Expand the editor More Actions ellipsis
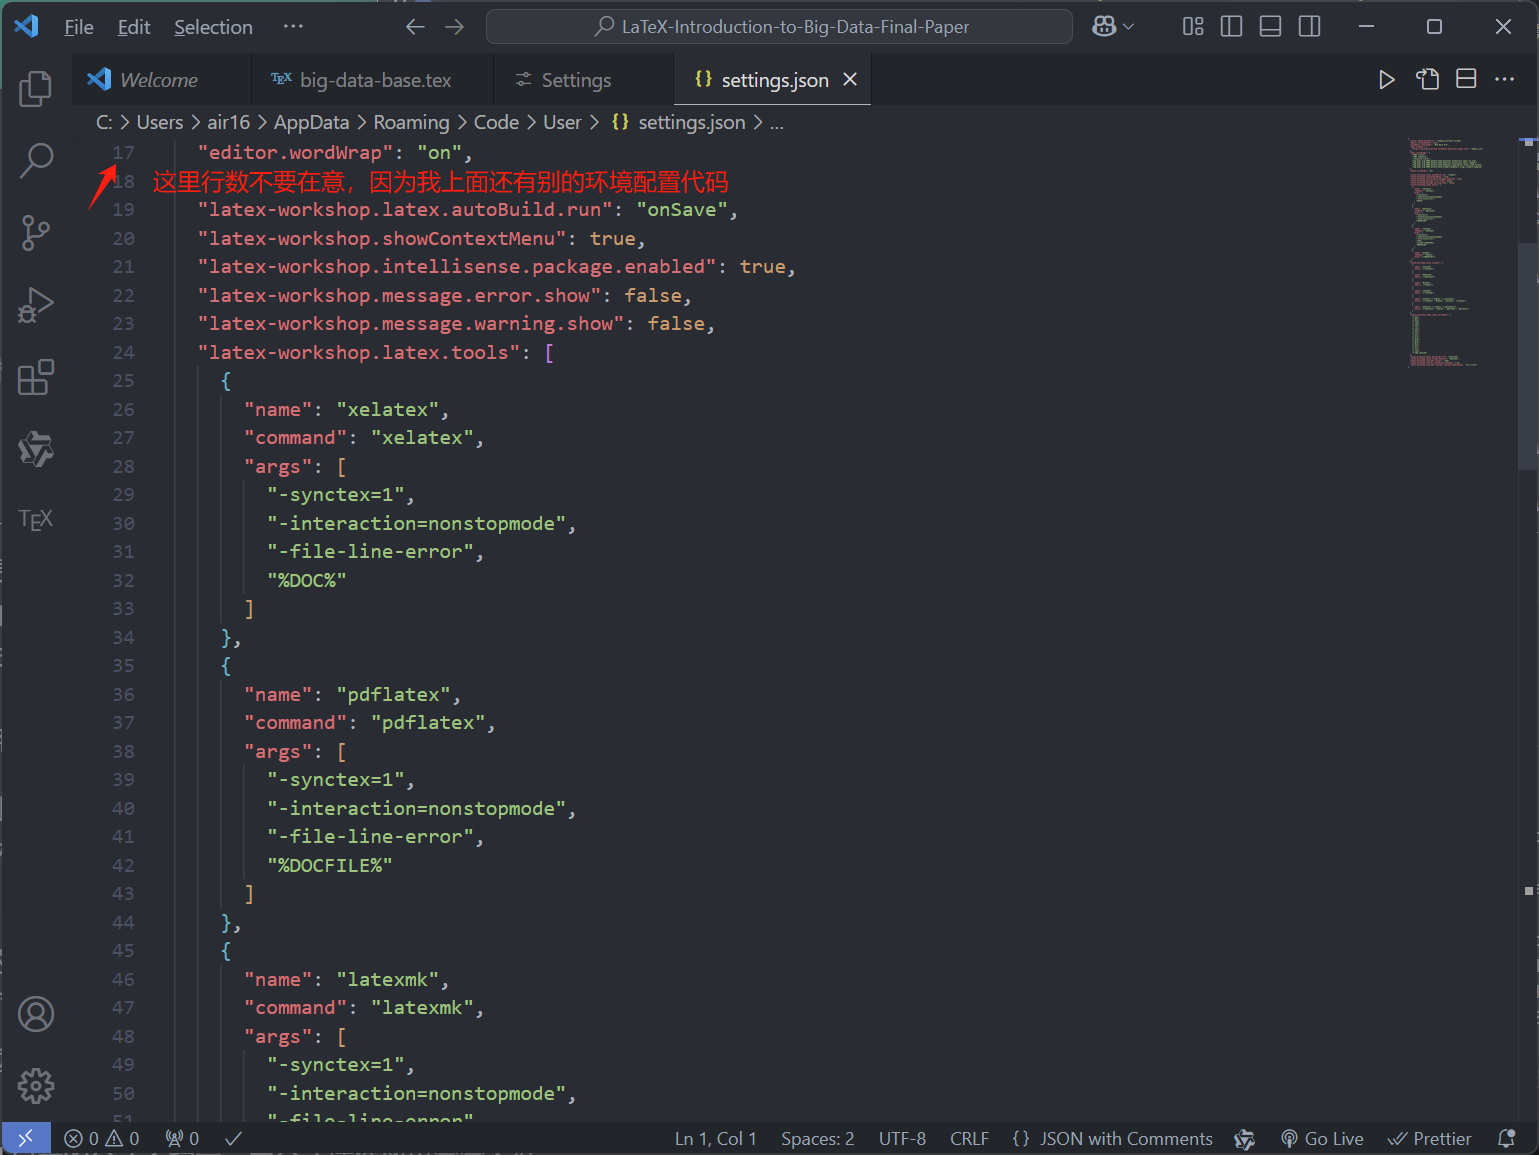This screenshot has width=1539, height=1155. point(1504,80)
